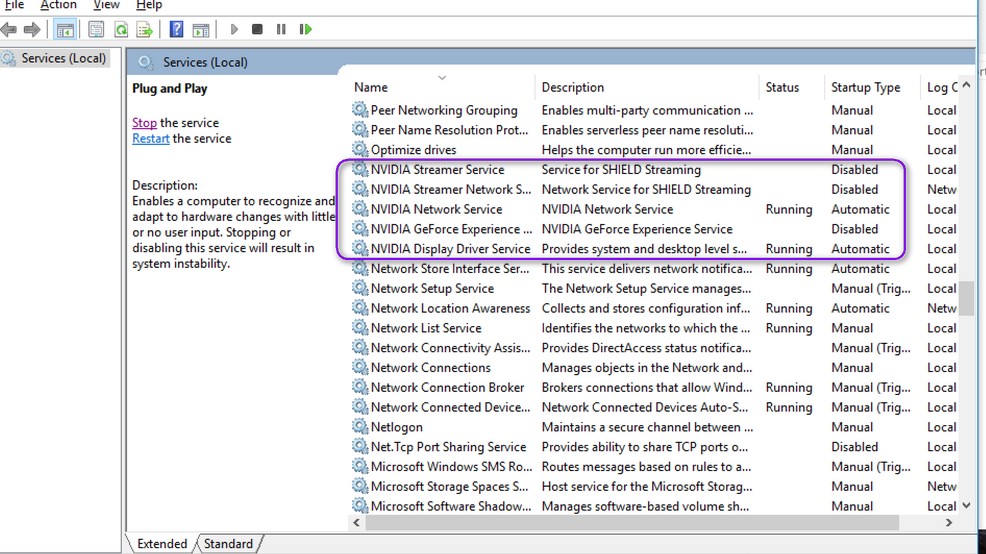Open the Properties toolbar icon

pyautogui.click(x=96, y=30)
